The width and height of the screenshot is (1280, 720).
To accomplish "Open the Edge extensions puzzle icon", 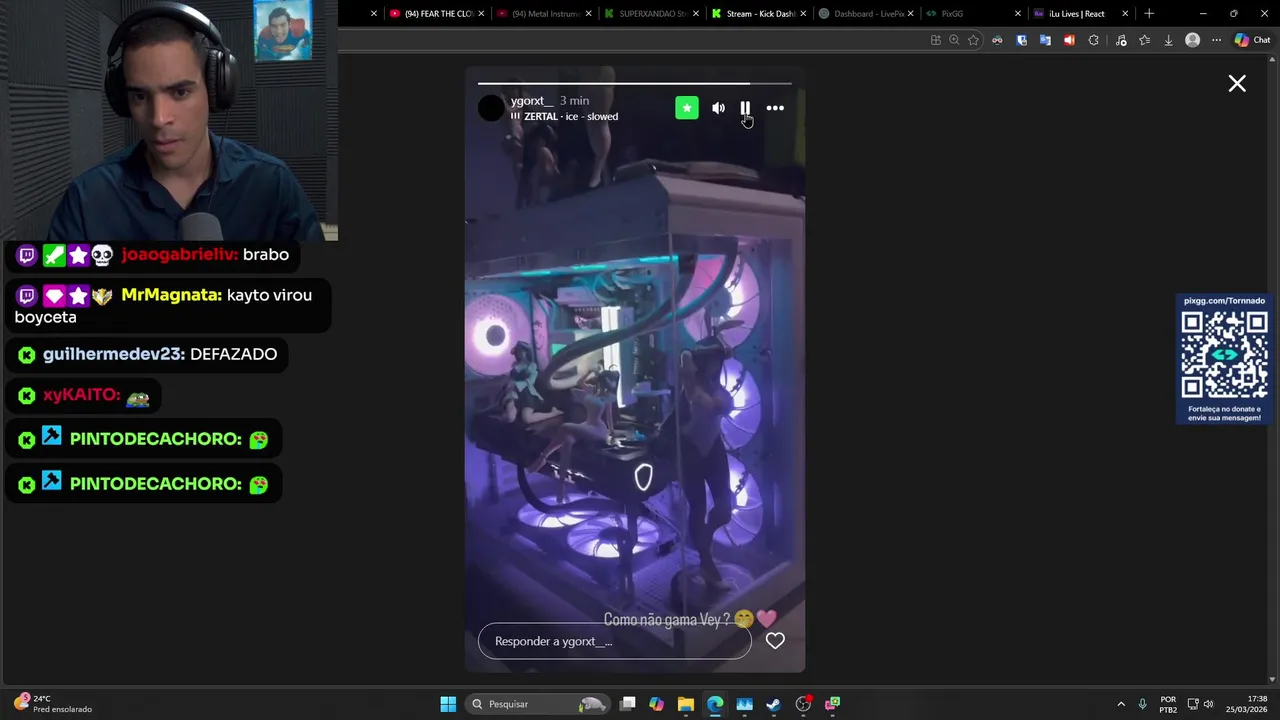I will pyautogui.click(x=1093, y=40).
